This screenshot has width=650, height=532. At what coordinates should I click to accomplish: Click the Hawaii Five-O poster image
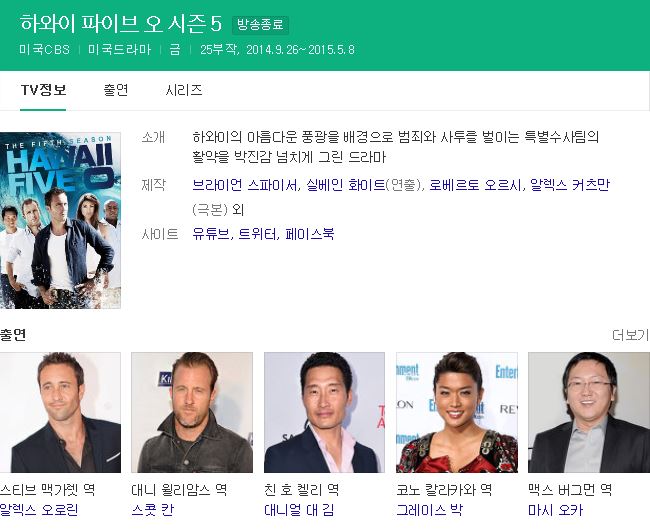tap(60, 220)
